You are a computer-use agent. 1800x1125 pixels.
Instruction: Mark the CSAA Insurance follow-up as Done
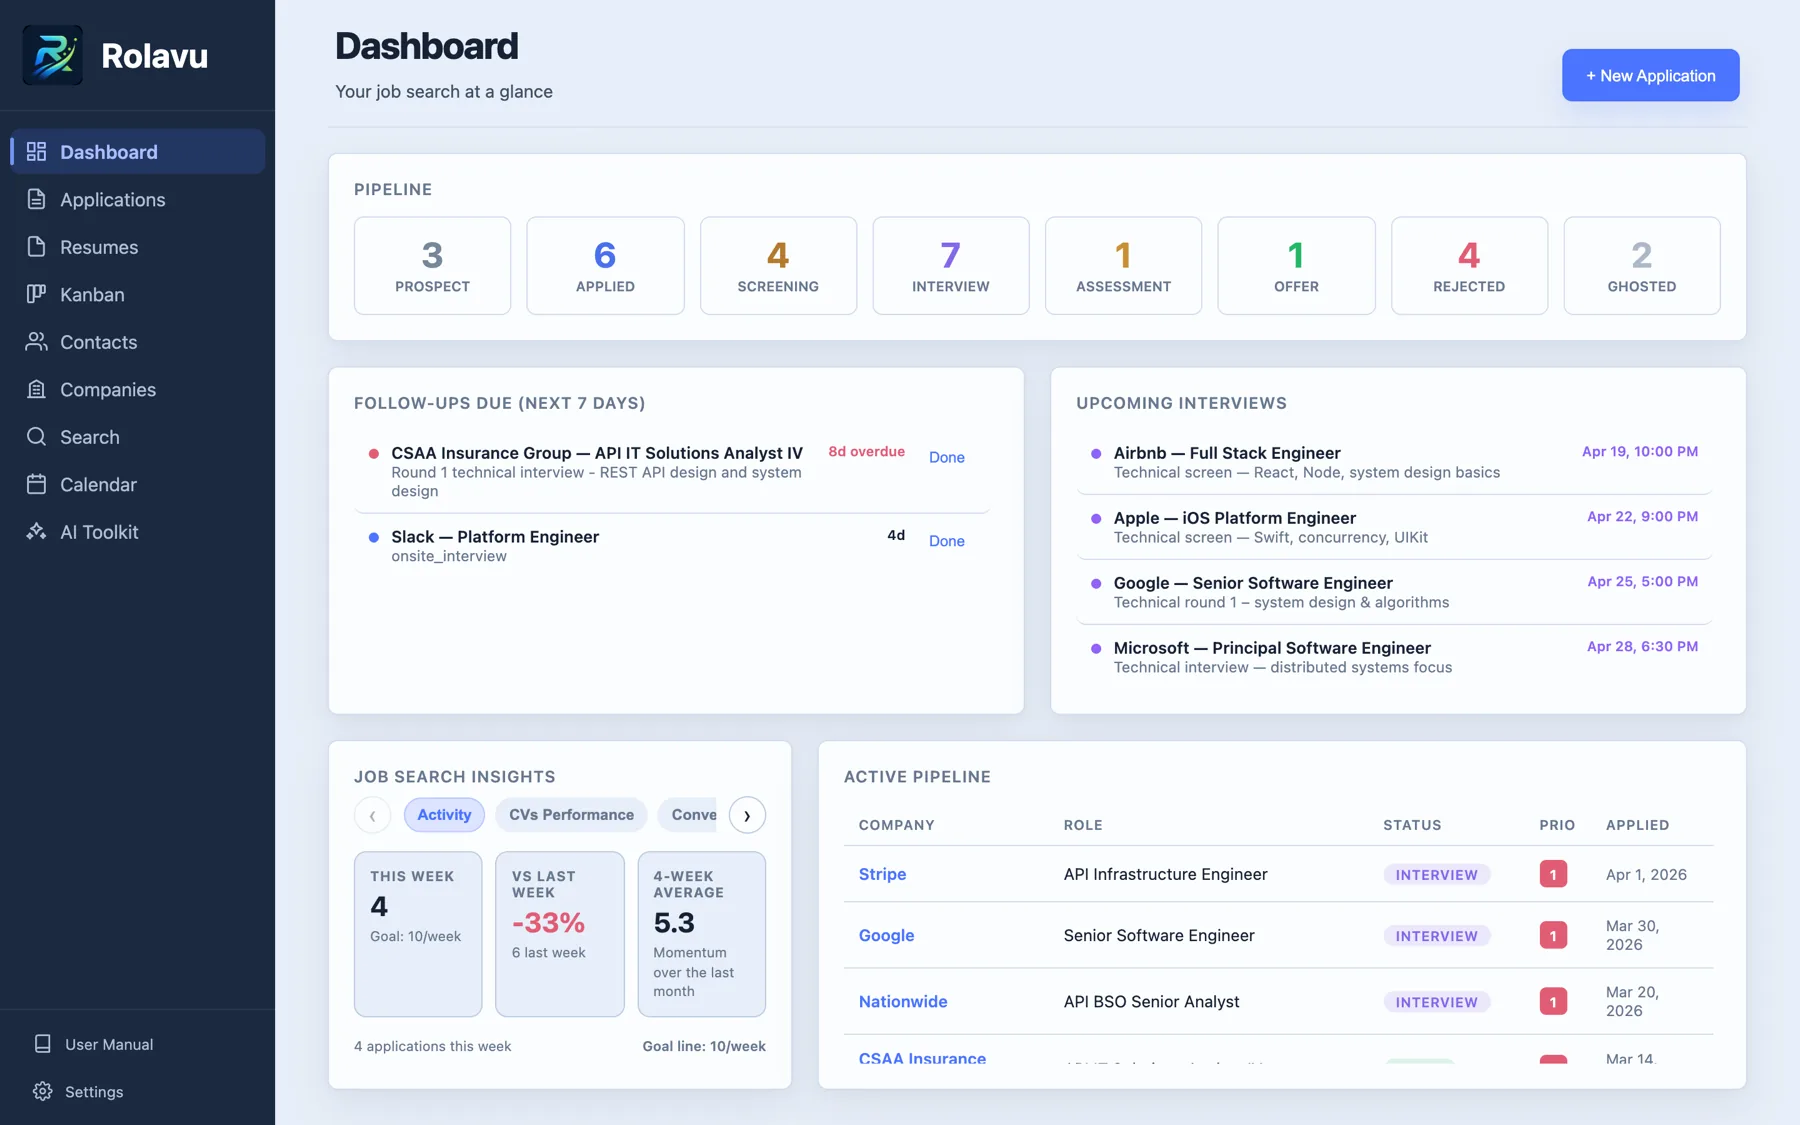click(946, 457)
